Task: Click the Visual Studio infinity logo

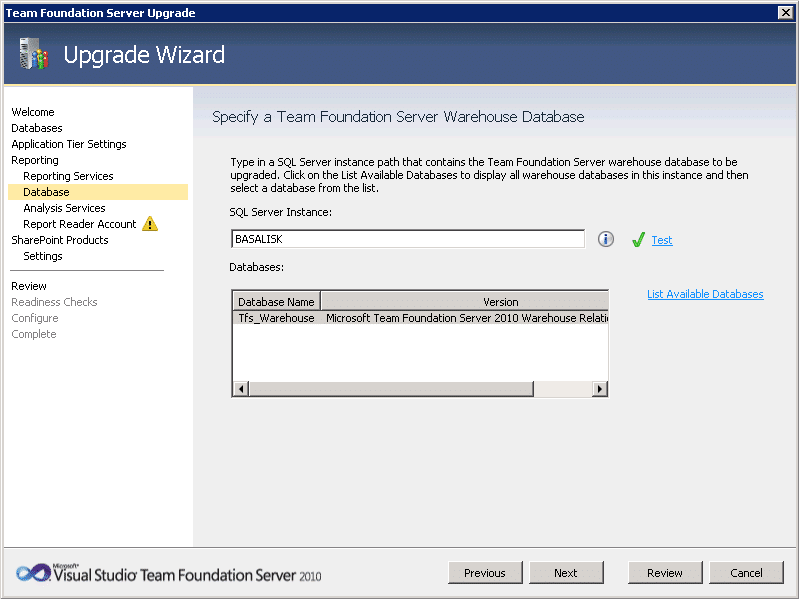Action: [33, 573]
